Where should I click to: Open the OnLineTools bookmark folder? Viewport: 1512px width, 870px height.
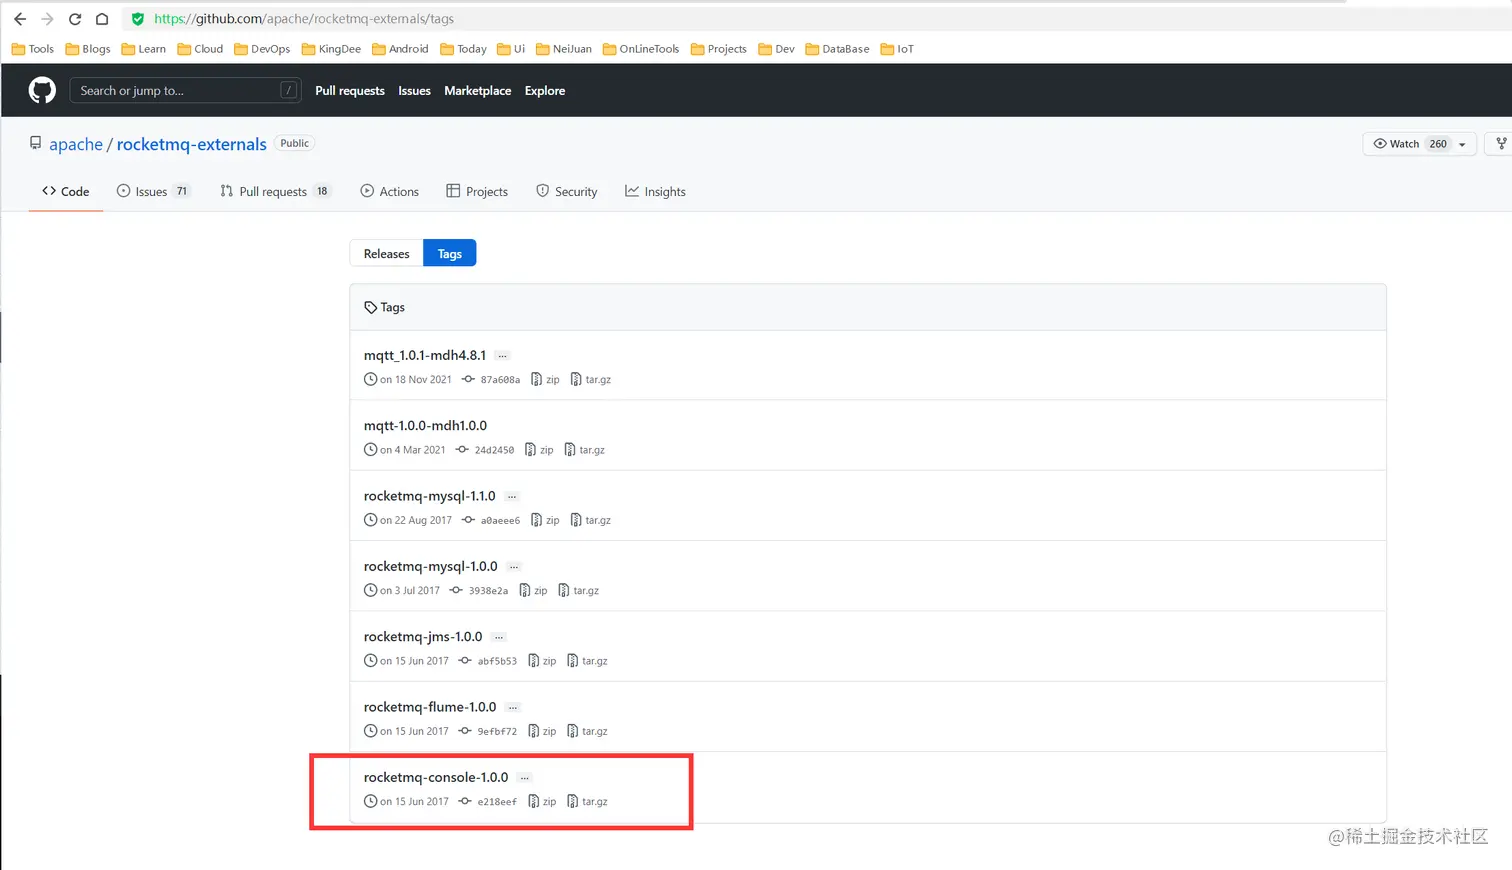[x=641, y=49]
